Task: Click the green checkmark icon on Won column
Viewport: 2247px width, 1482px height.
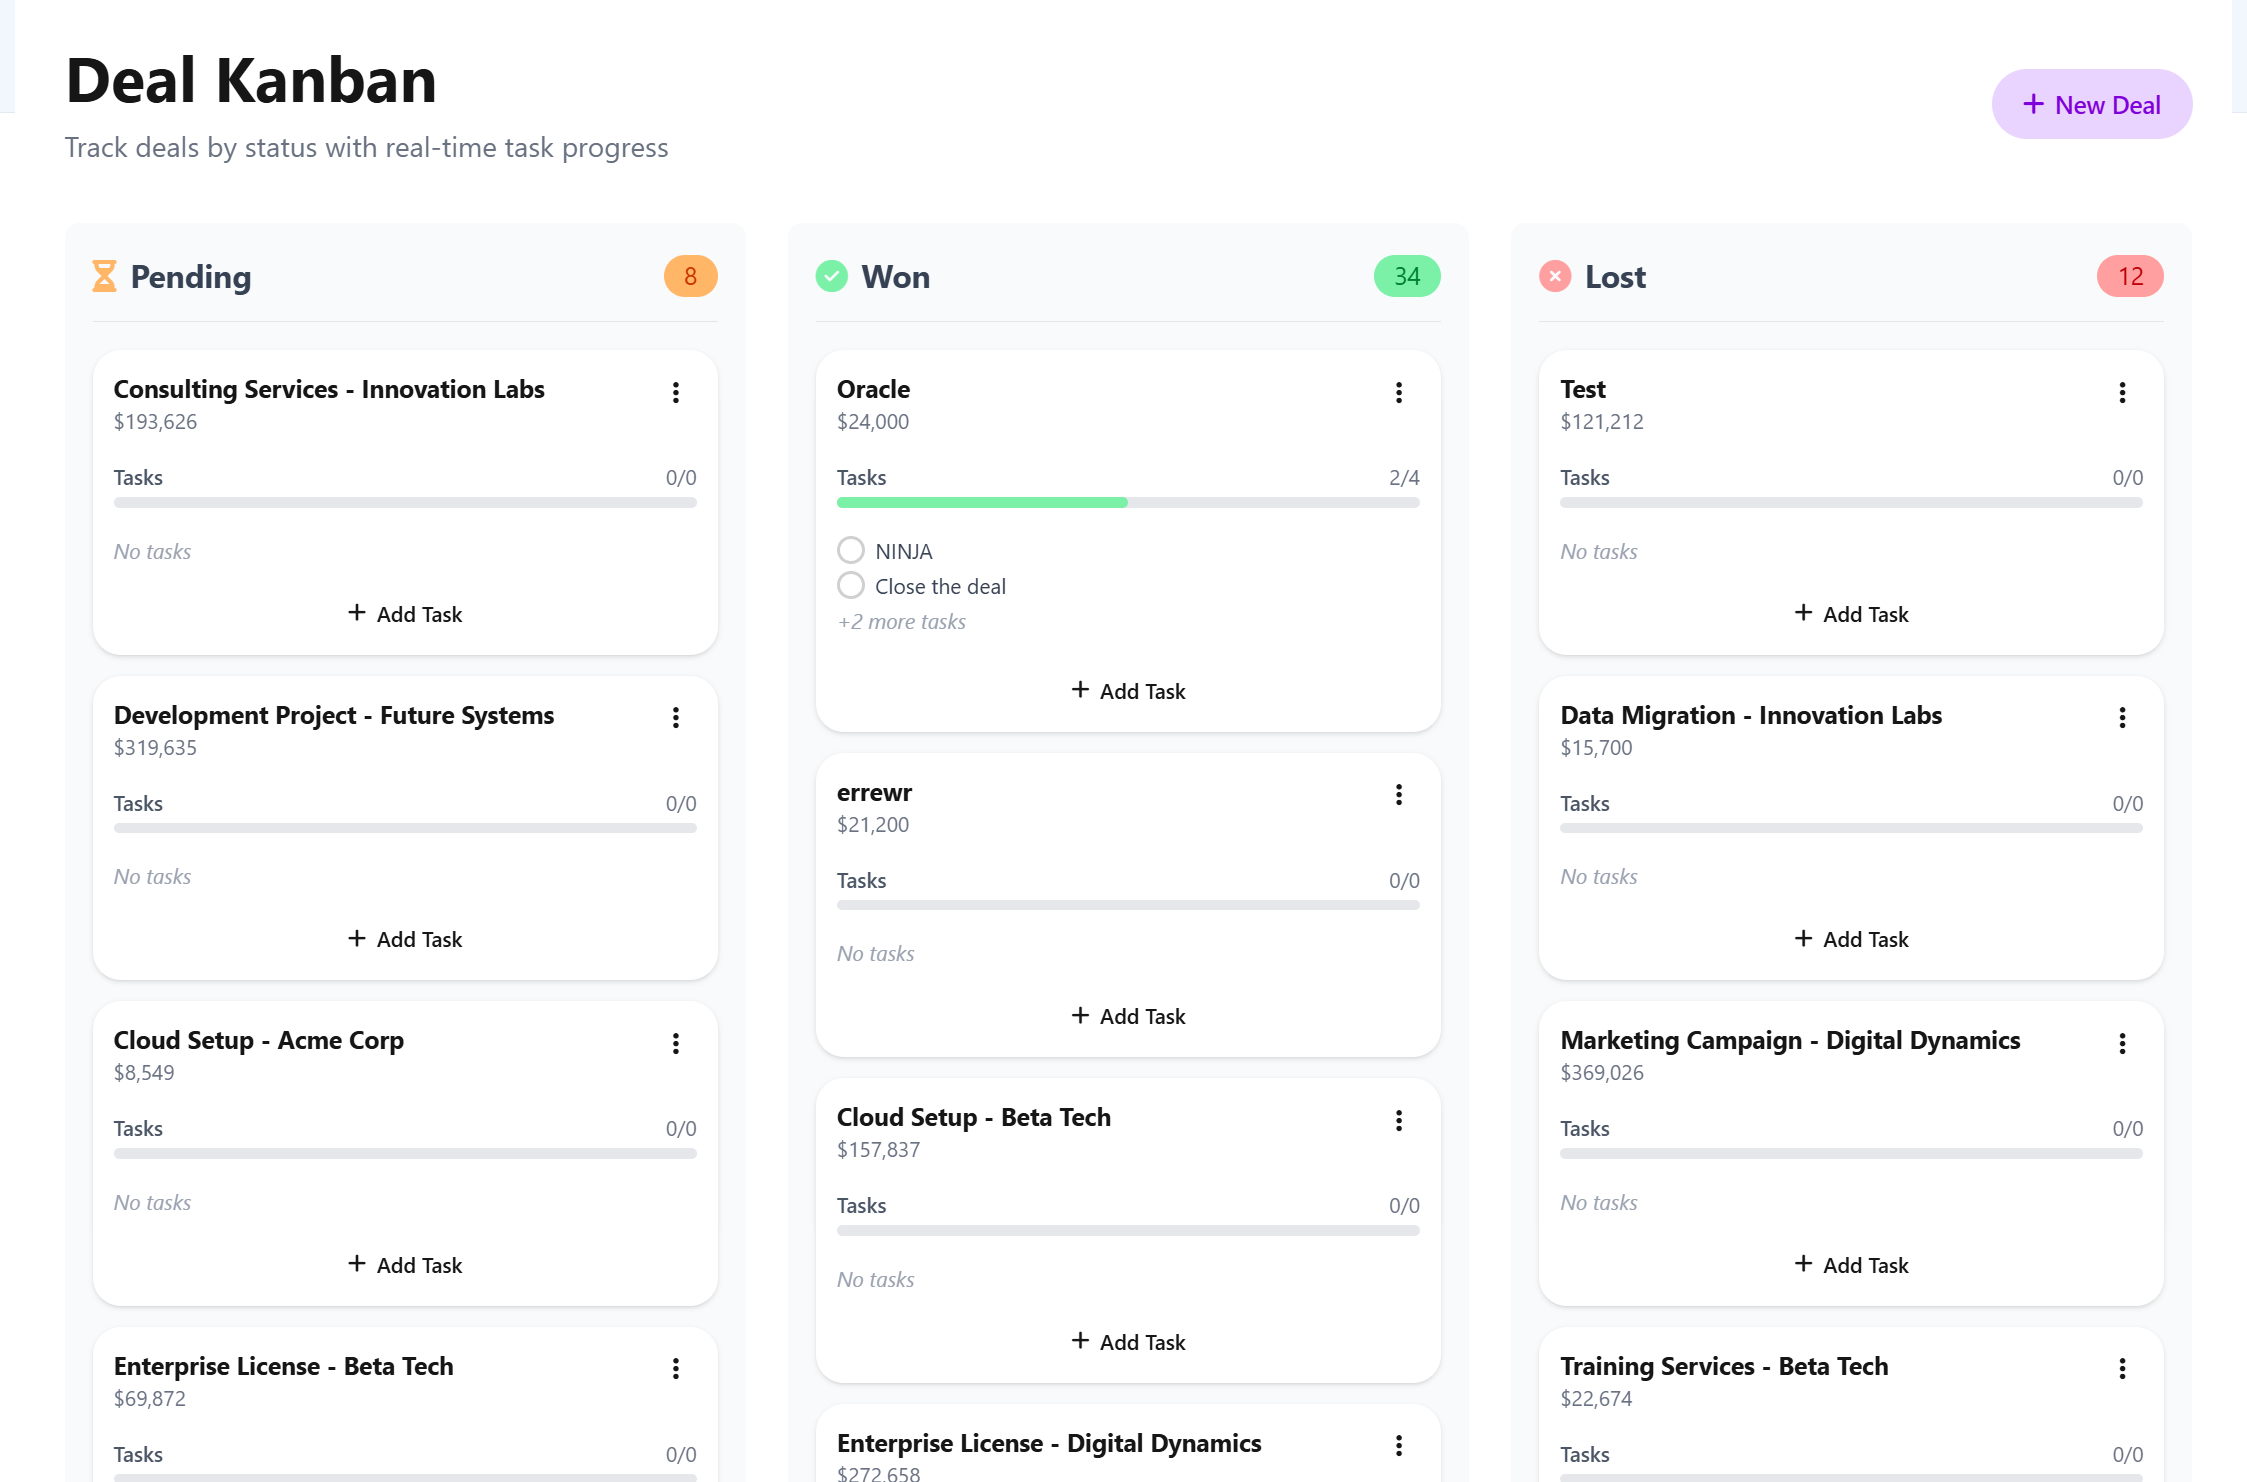Action: coord(831,276)
